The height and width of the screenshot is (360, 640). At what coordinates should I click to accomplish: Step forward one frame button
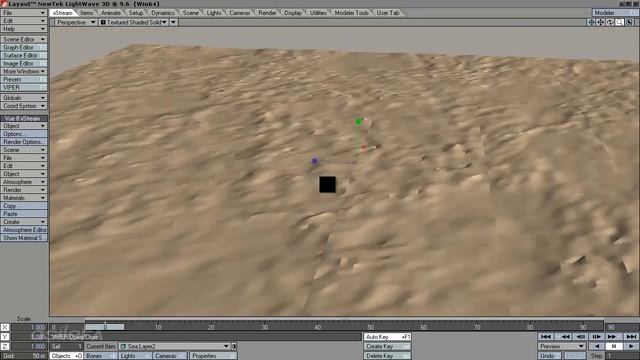pos(597,337)
